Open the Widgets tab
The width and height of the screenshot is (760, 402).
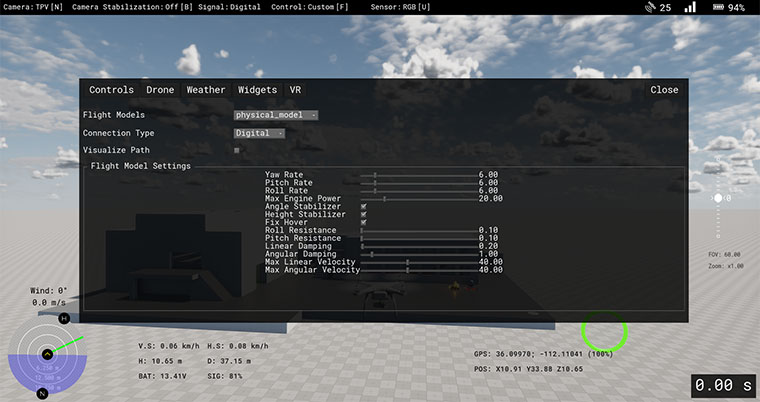tap(257, 90)
